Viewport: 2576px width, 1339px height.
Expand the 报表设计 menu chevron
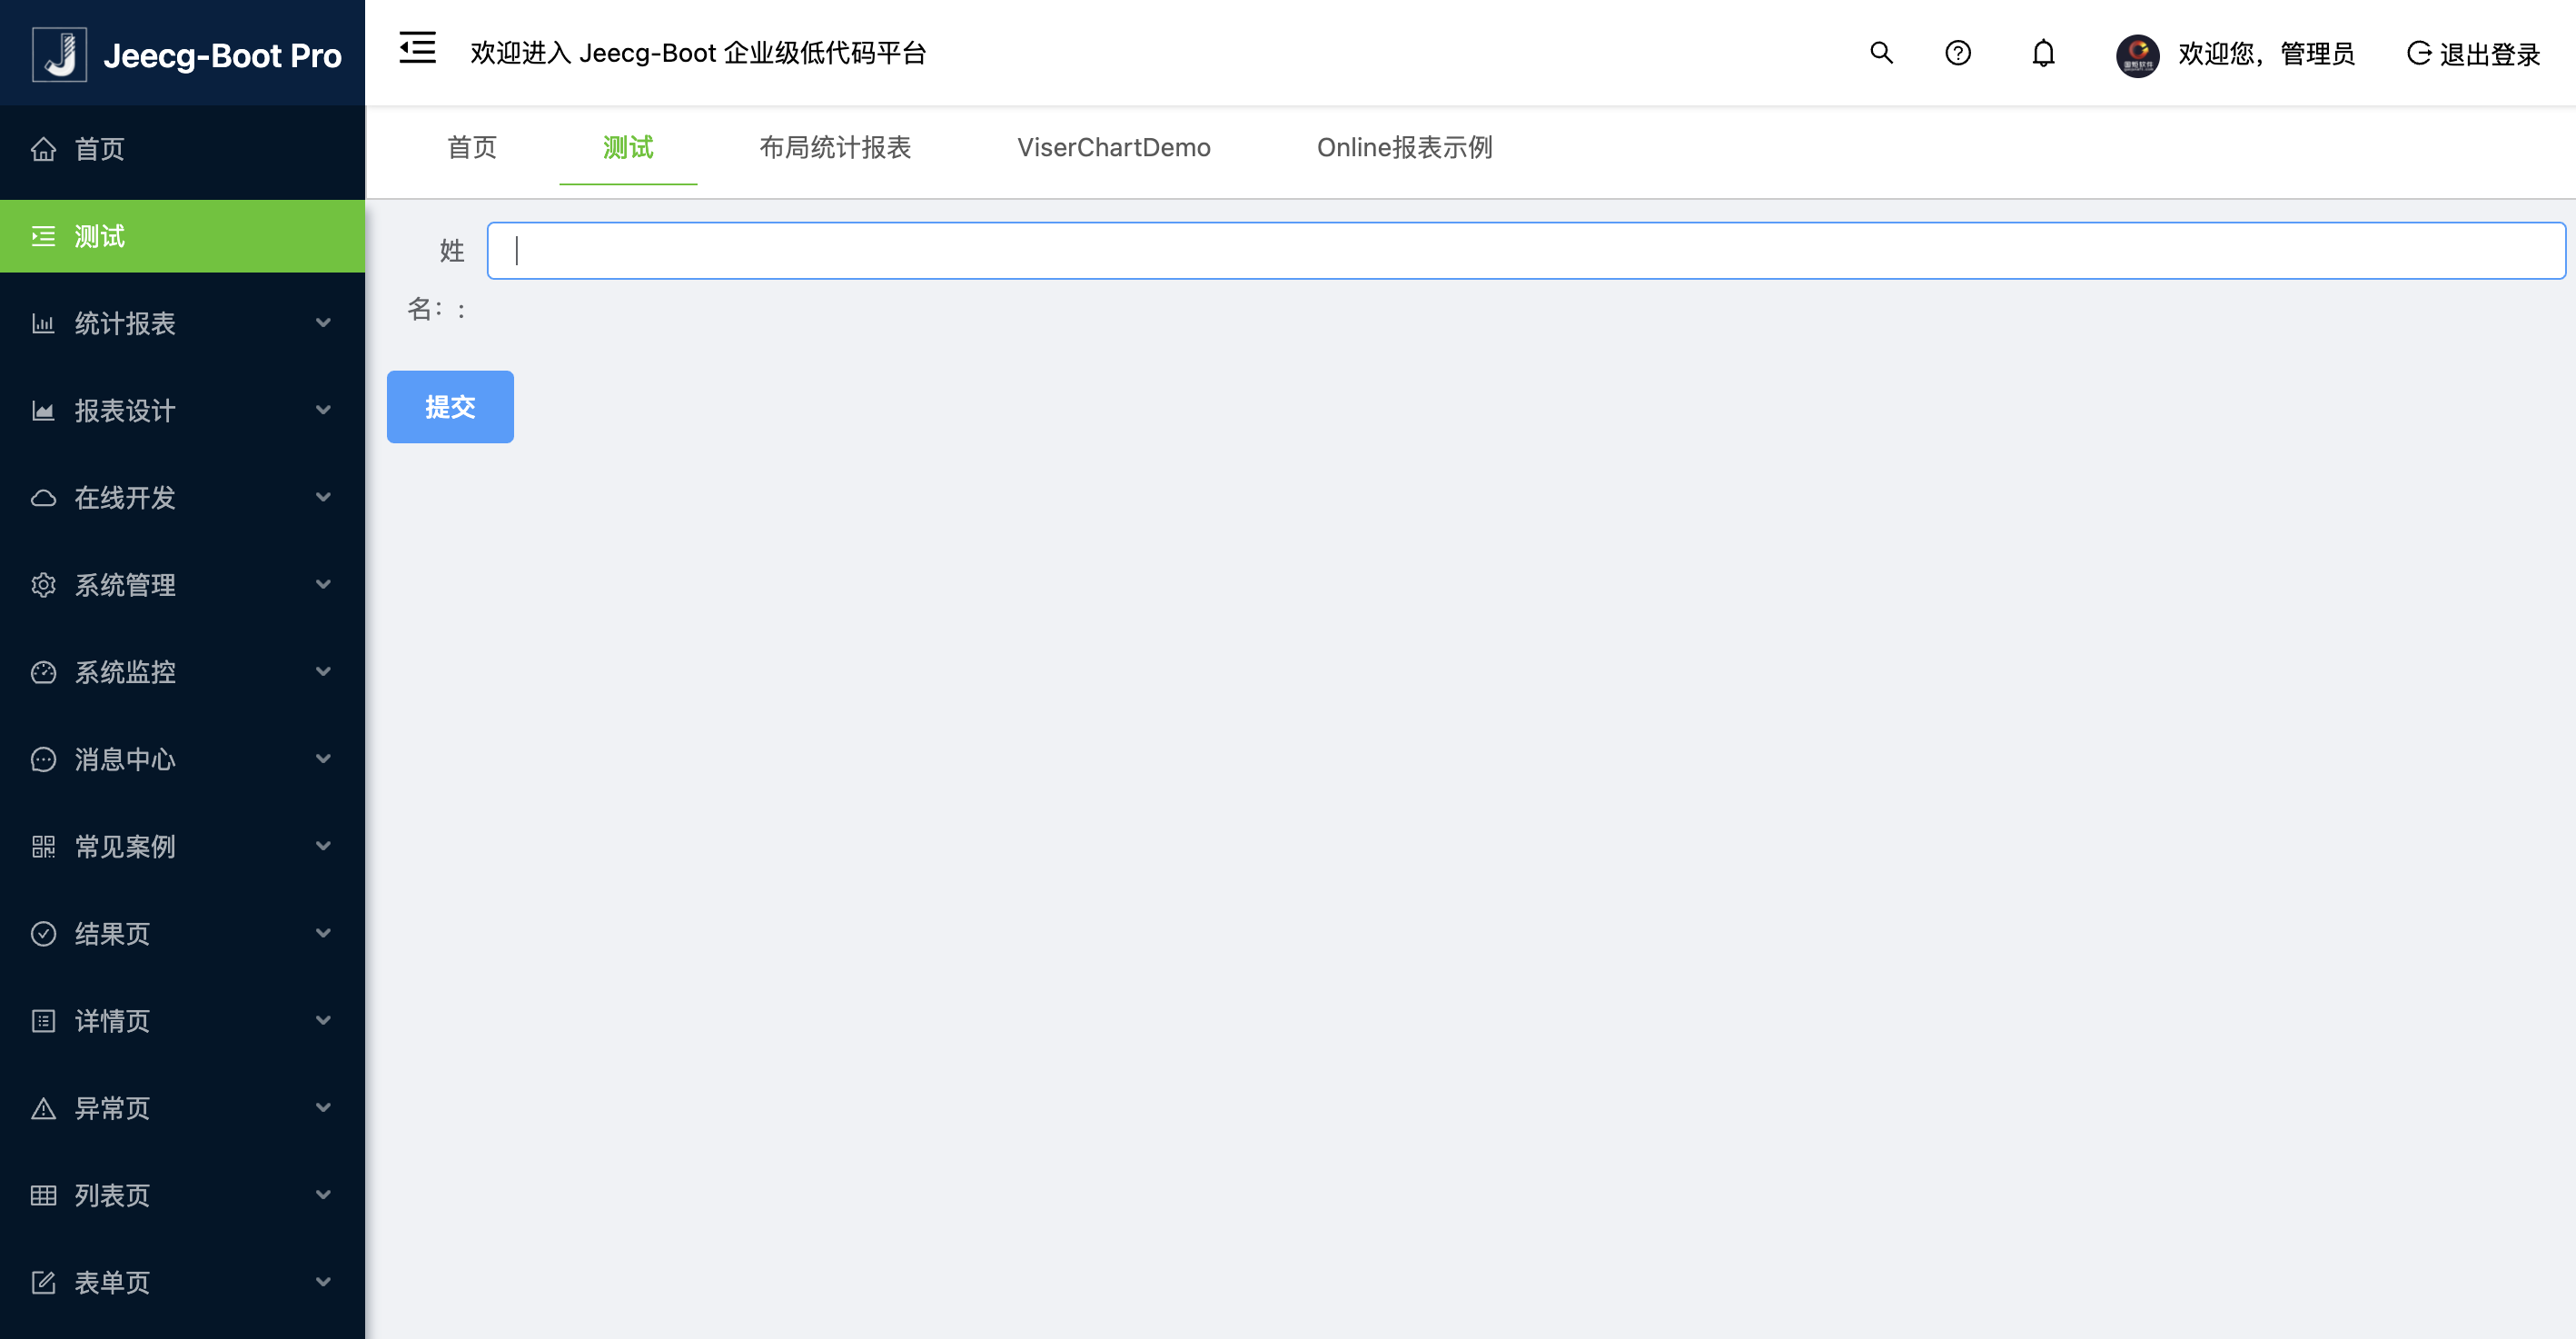coord(323,410)
